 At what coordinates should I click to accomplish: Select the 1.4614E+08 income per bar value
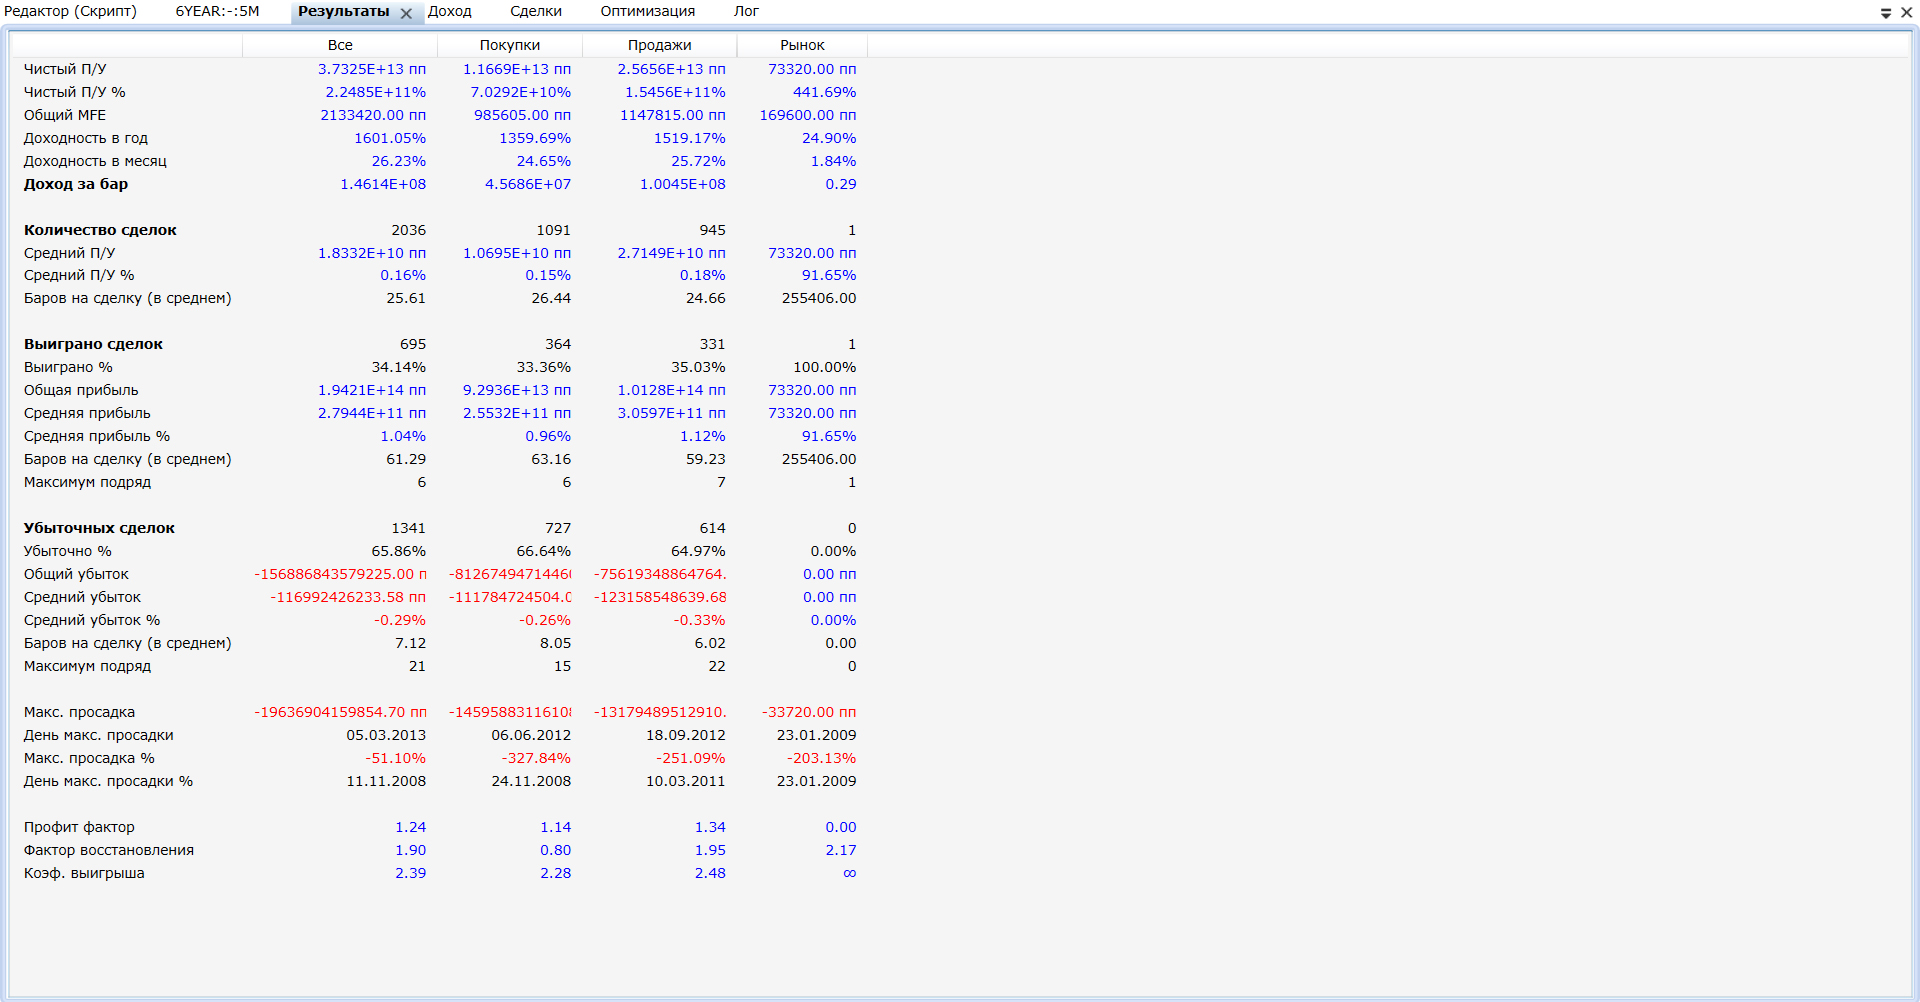point(383,184)
